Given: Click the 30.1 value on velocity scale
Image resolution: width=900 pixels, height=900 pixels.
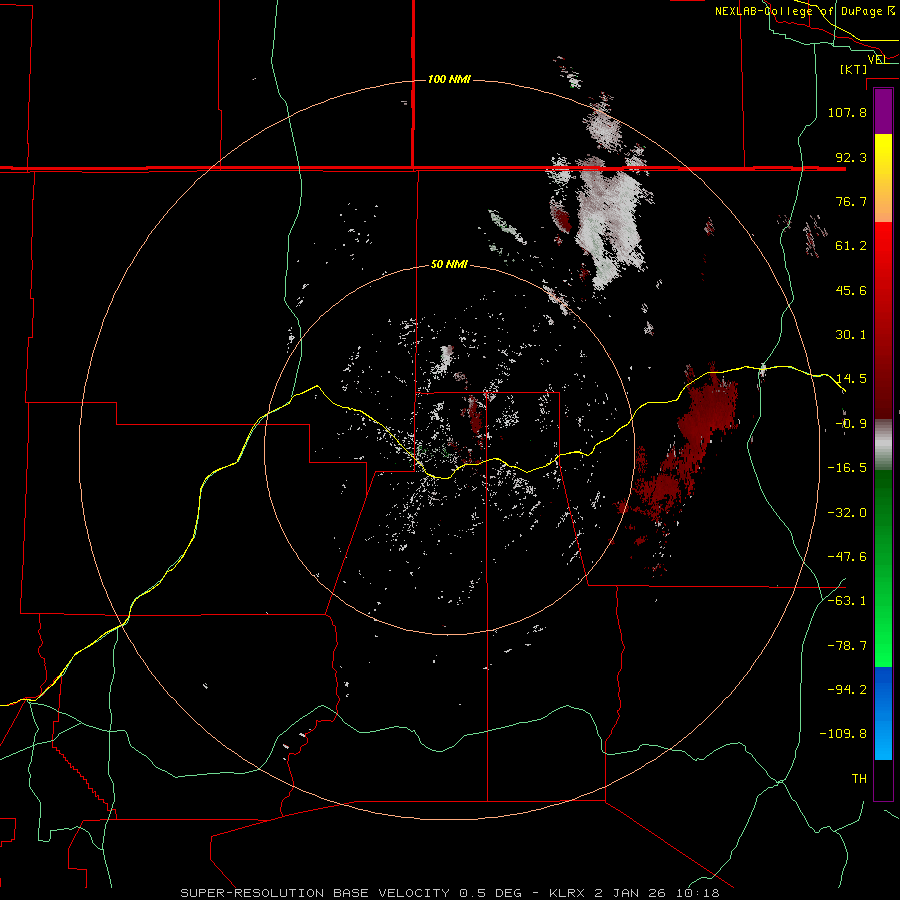Looking at the screenshot, I should click(851, 335).
